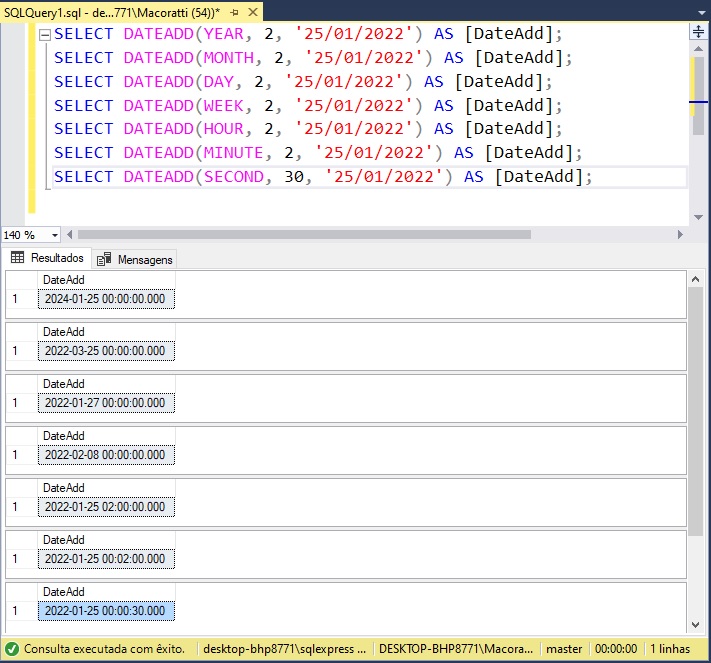Click the DateAdd header above 2024-01-25
Viewport: 711px width, 663px height.
[106, 280]
